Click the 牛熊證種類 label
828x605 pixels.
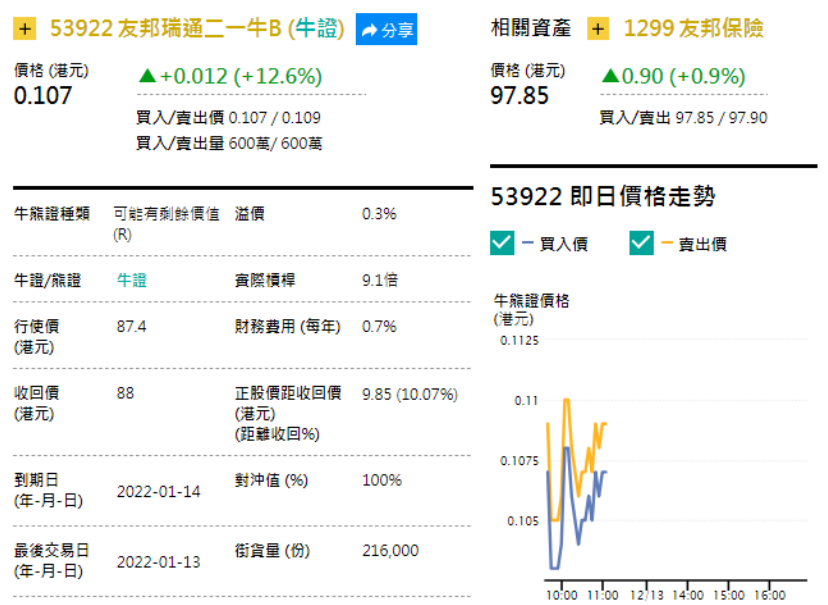[x=52, y=214]
